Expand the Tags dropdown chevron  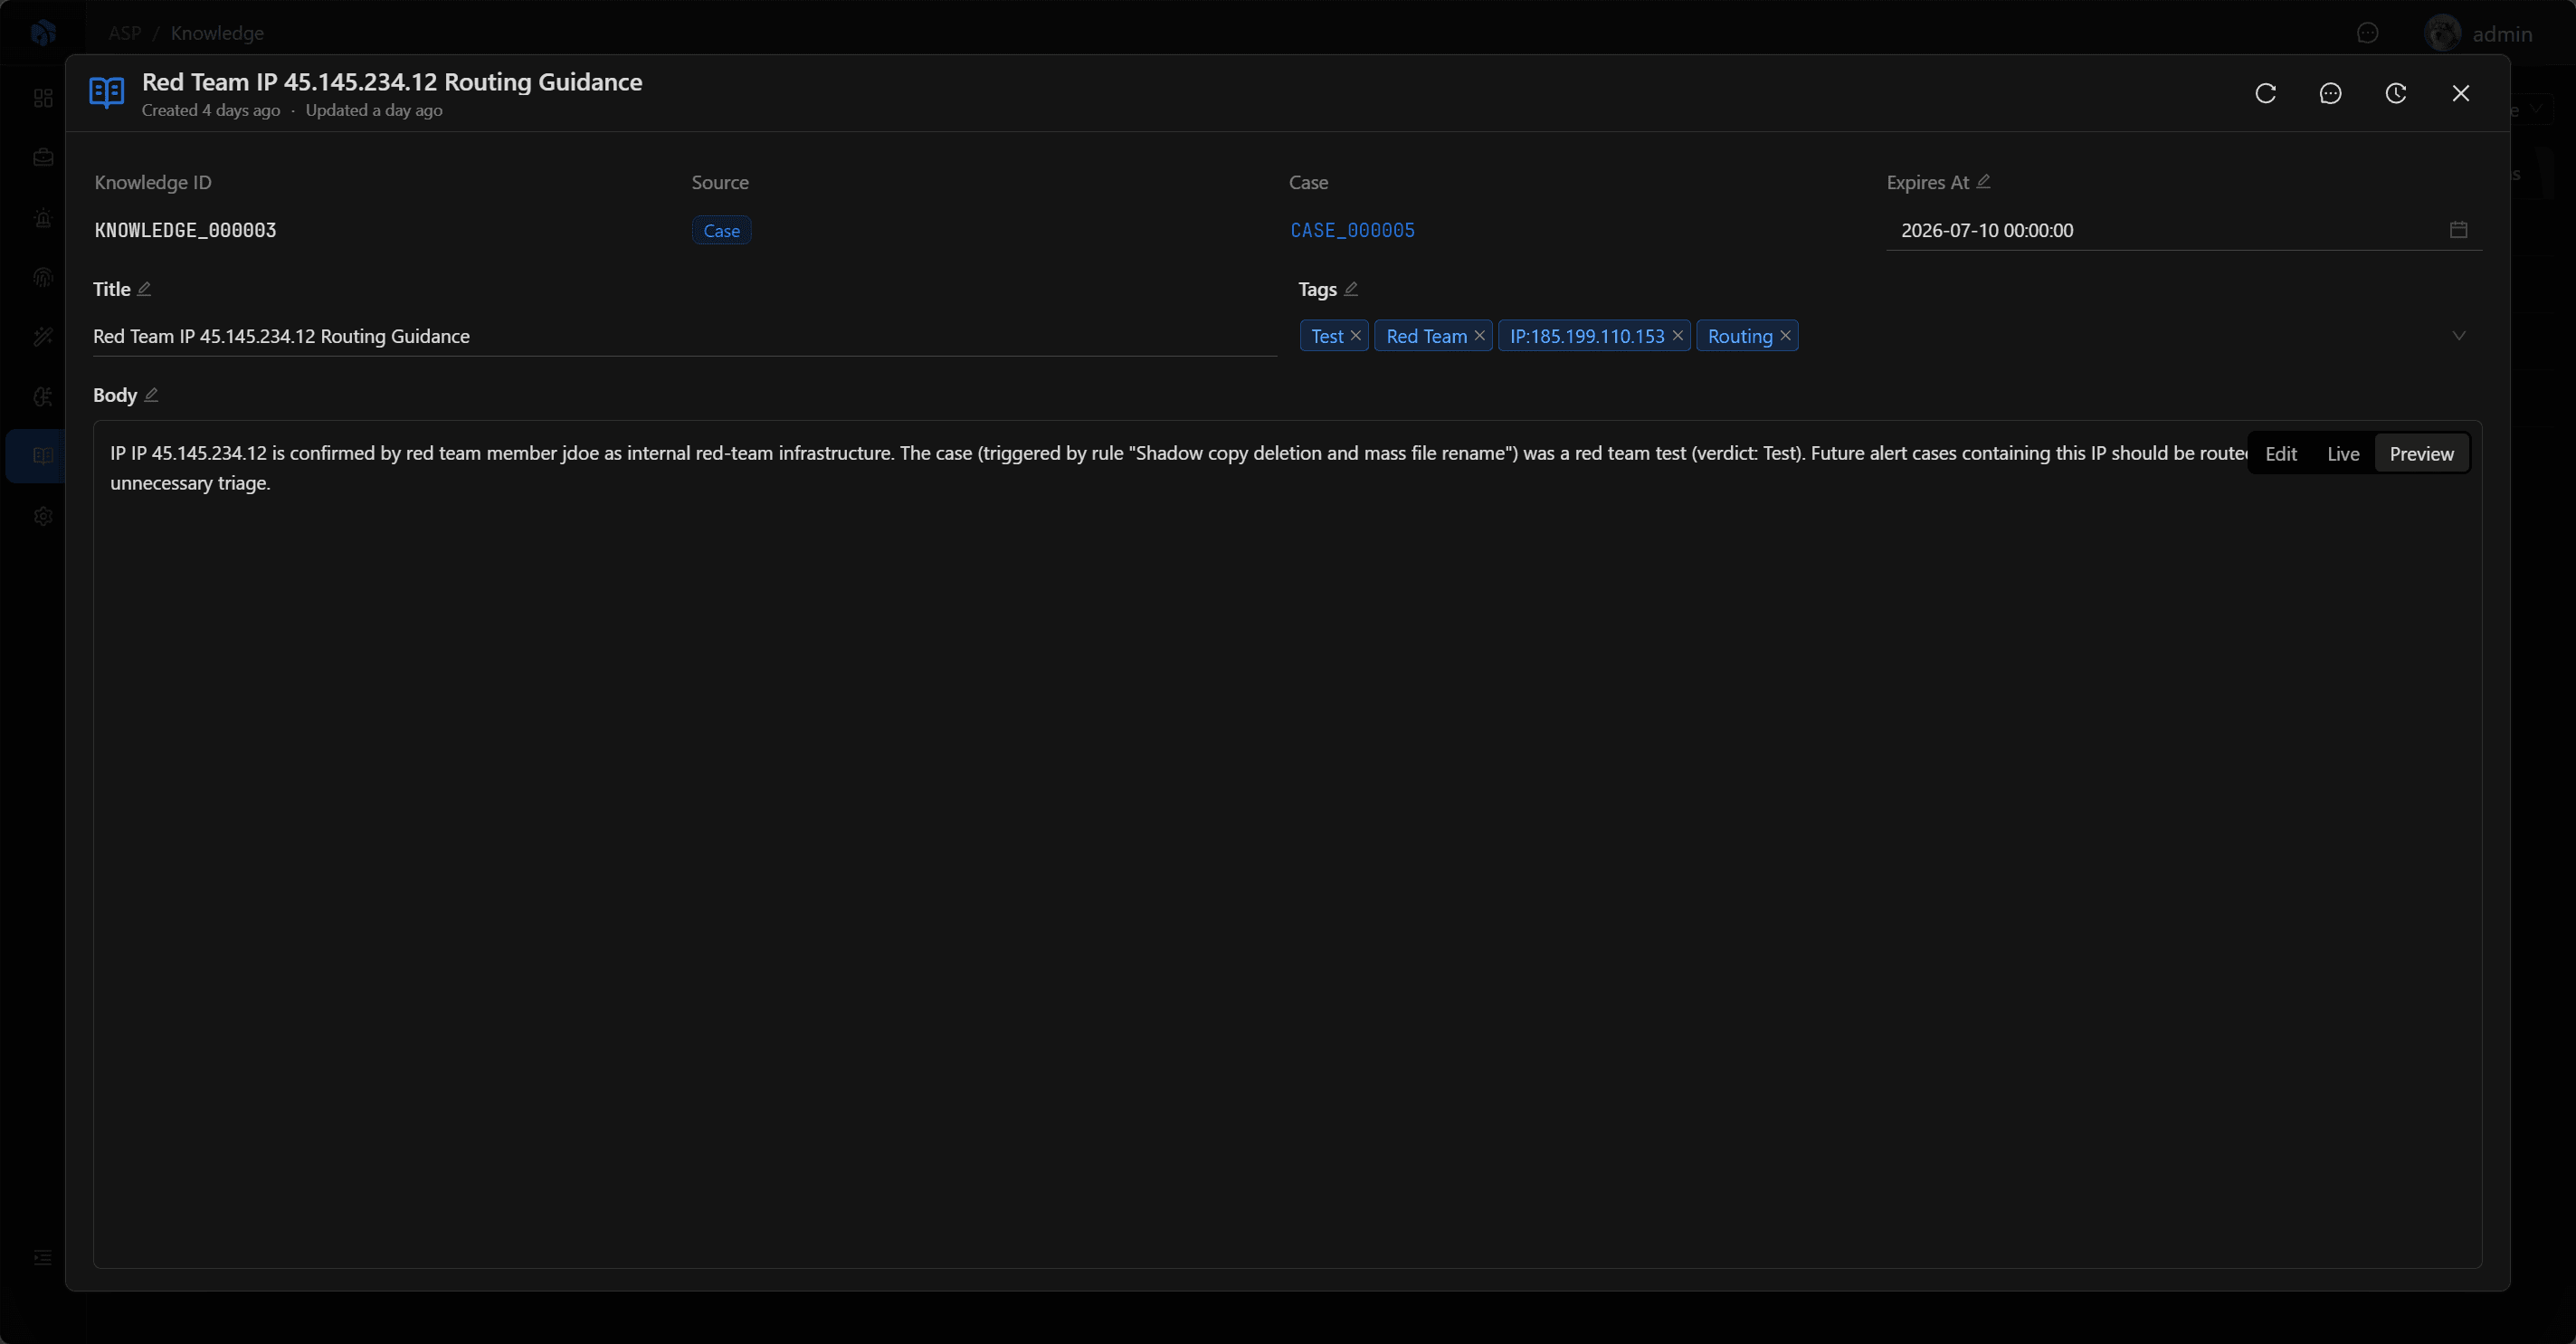pyautogui.click(x=2459, y=336)
